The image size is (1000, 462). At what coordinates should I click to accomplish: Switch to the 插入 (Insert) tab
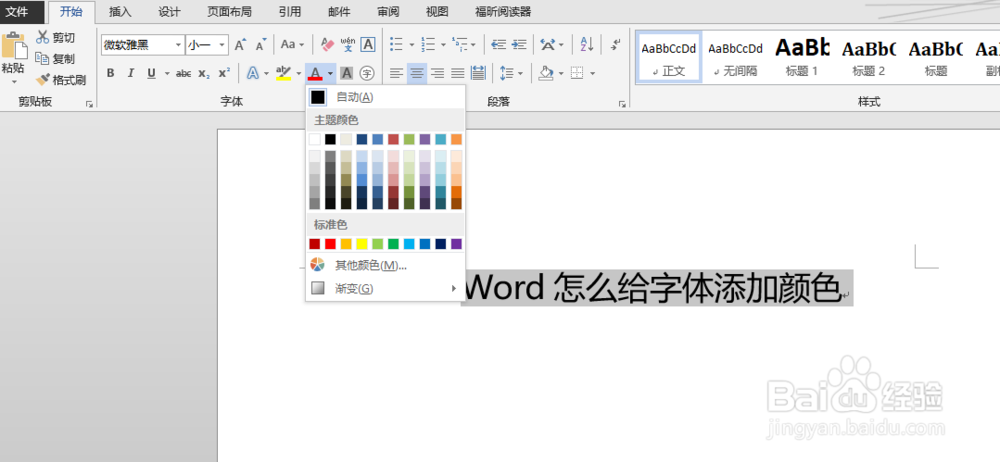(120, 11)
